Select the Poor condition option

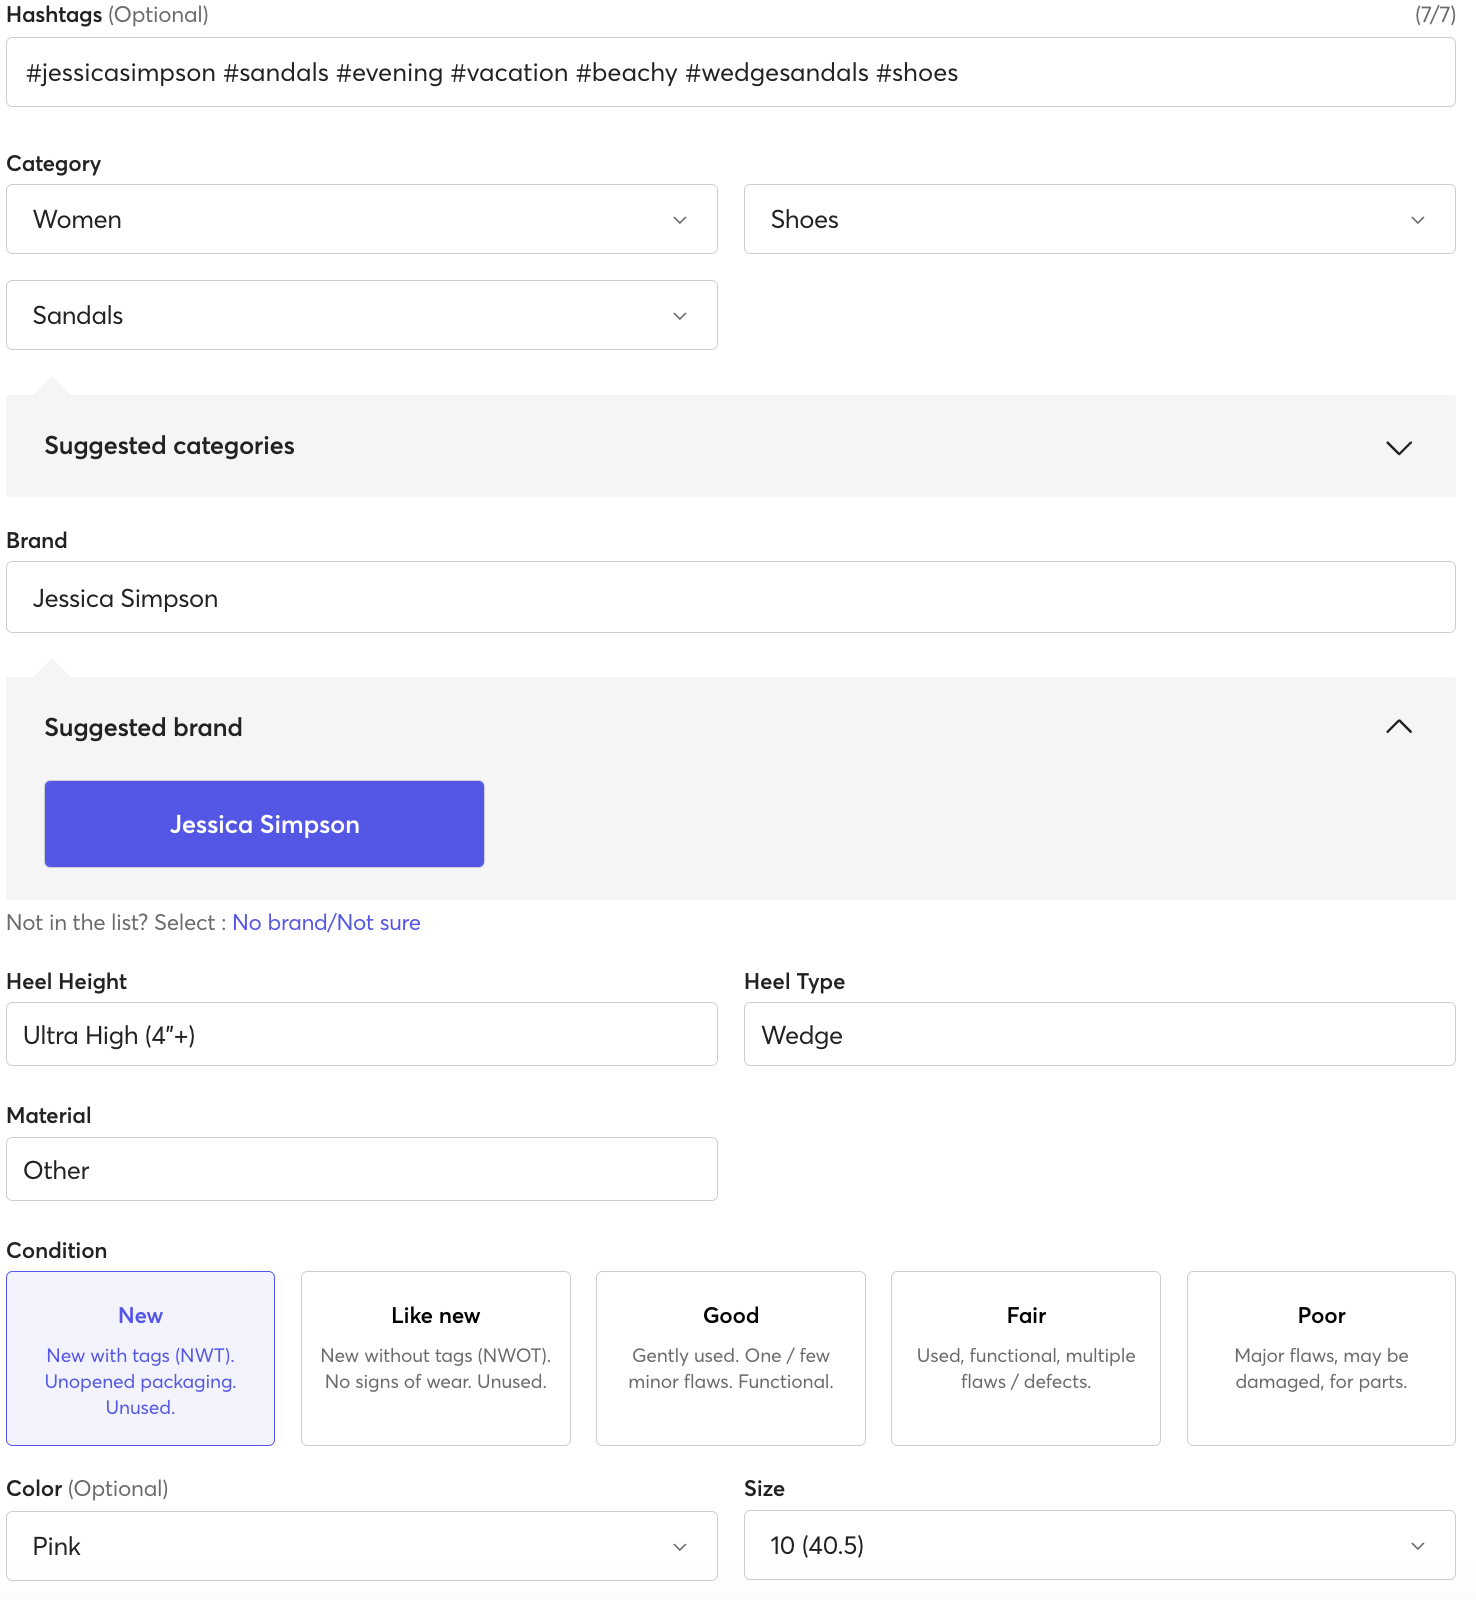point(1320,1358)
